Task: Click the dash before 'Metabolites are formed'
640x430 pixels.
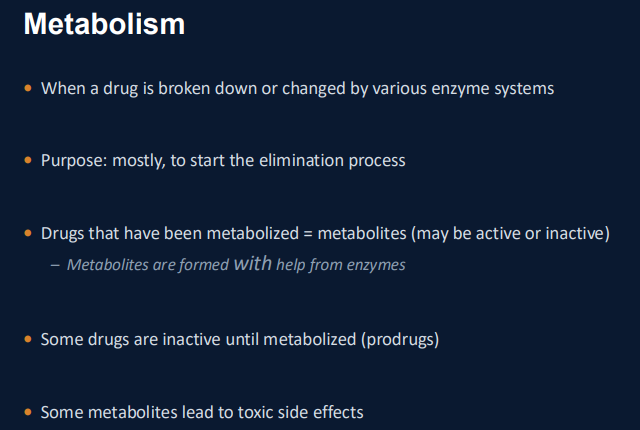Action: click(x=55, y=266)
